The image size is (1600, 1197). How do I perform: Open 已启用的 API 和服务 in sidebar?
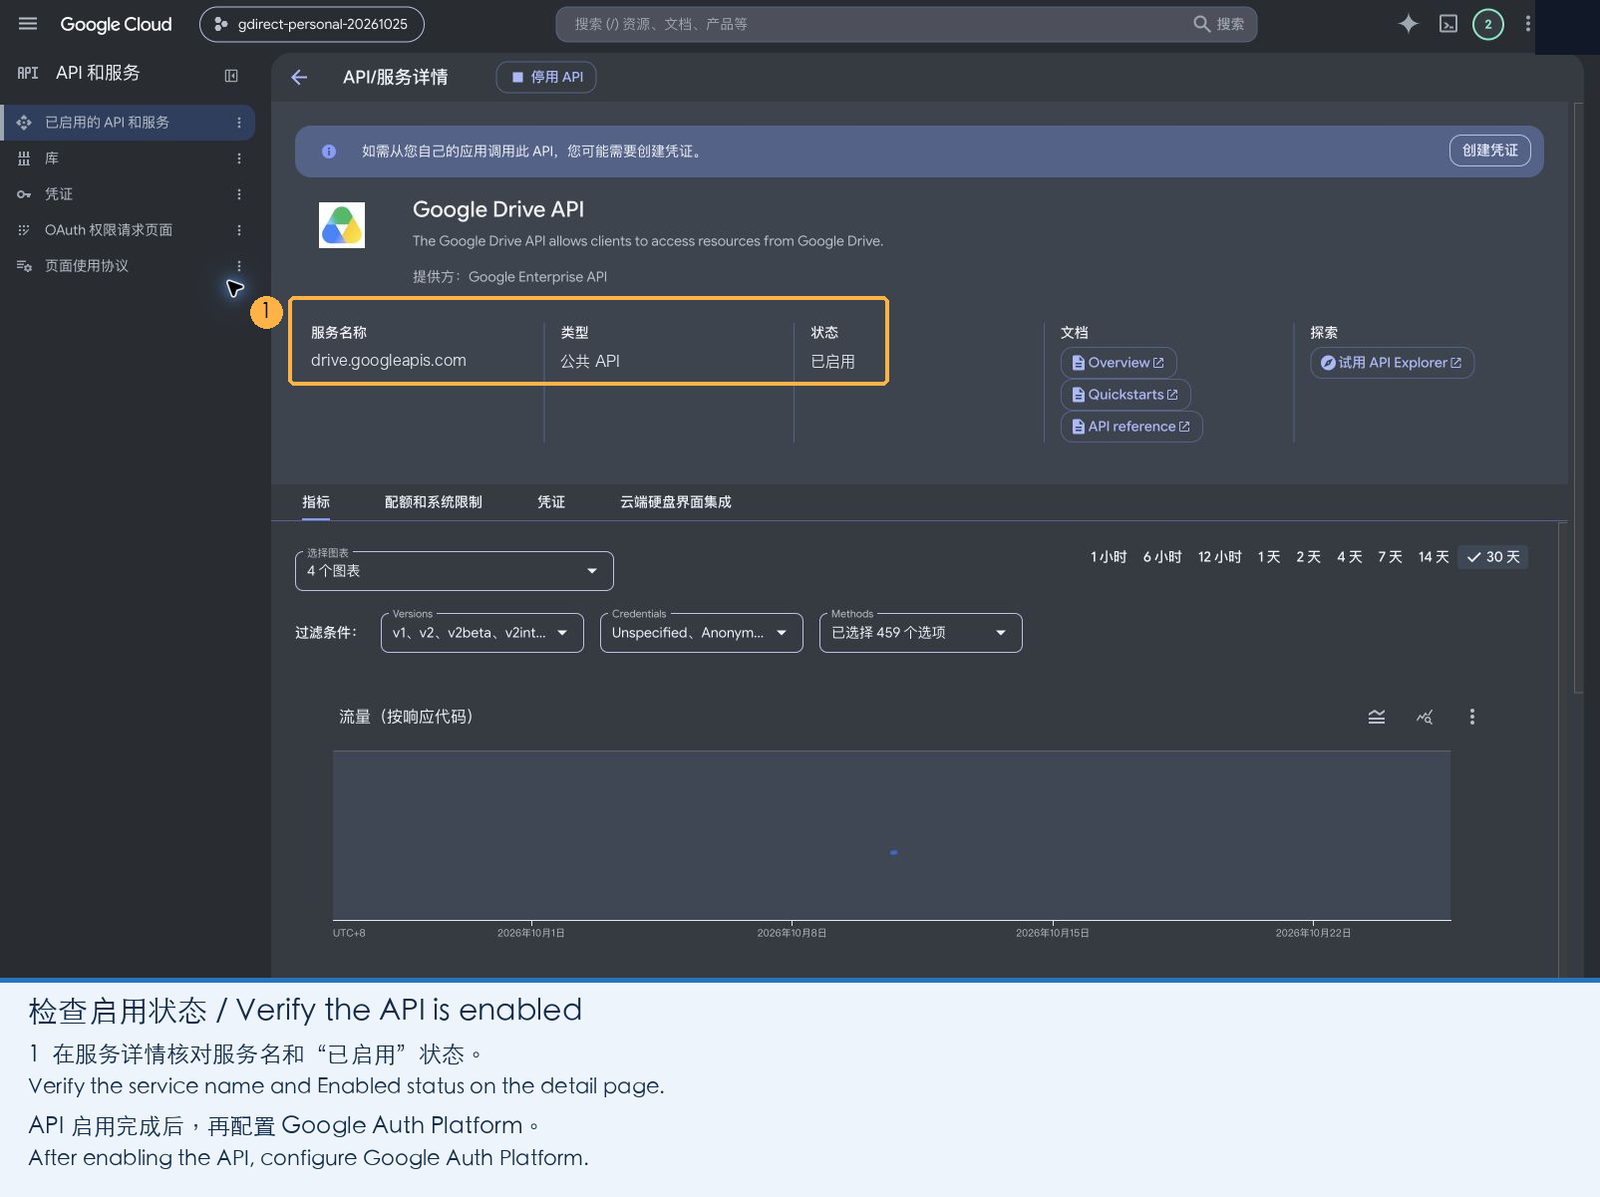(128, 122)
